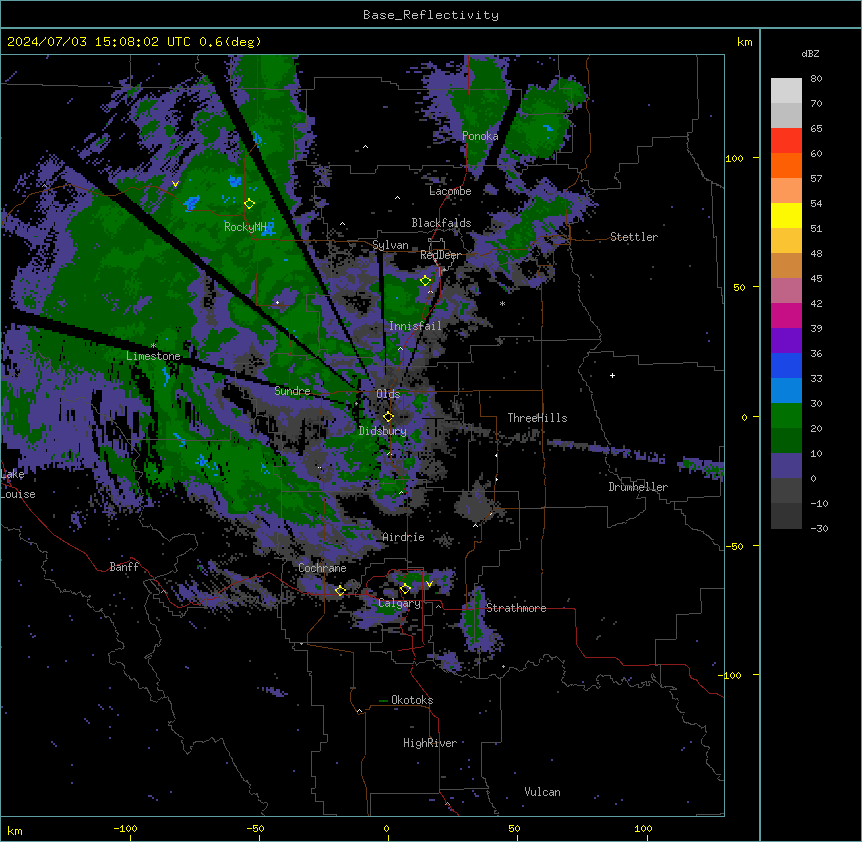The image size is (862, 842).
Task: Click the yellow diamond marker between Olds and Didsbury
Action: 389,416
